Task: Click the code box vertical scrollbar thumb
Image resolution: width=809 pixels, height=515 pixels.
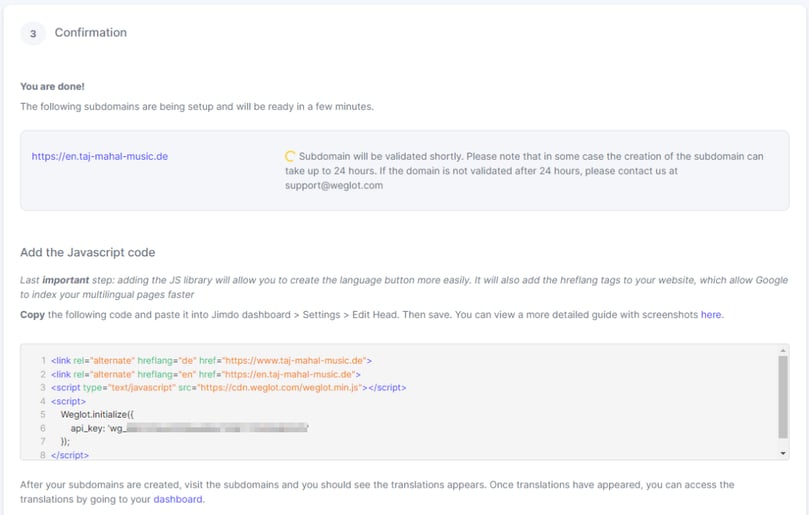Action: click(x=782, y=397)
